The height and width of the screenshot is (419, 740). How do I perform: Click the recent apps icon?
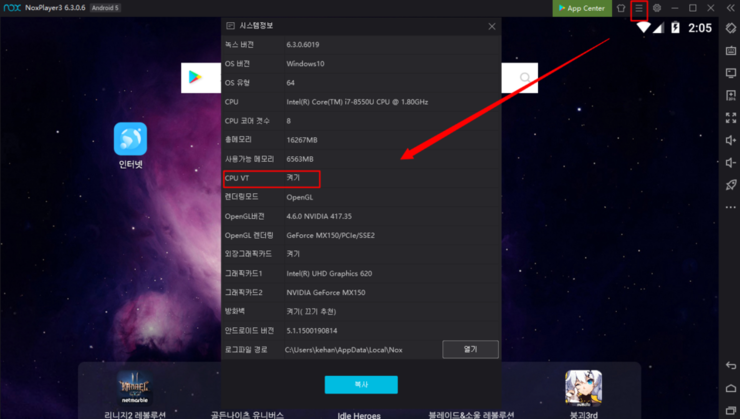(731, 411)
